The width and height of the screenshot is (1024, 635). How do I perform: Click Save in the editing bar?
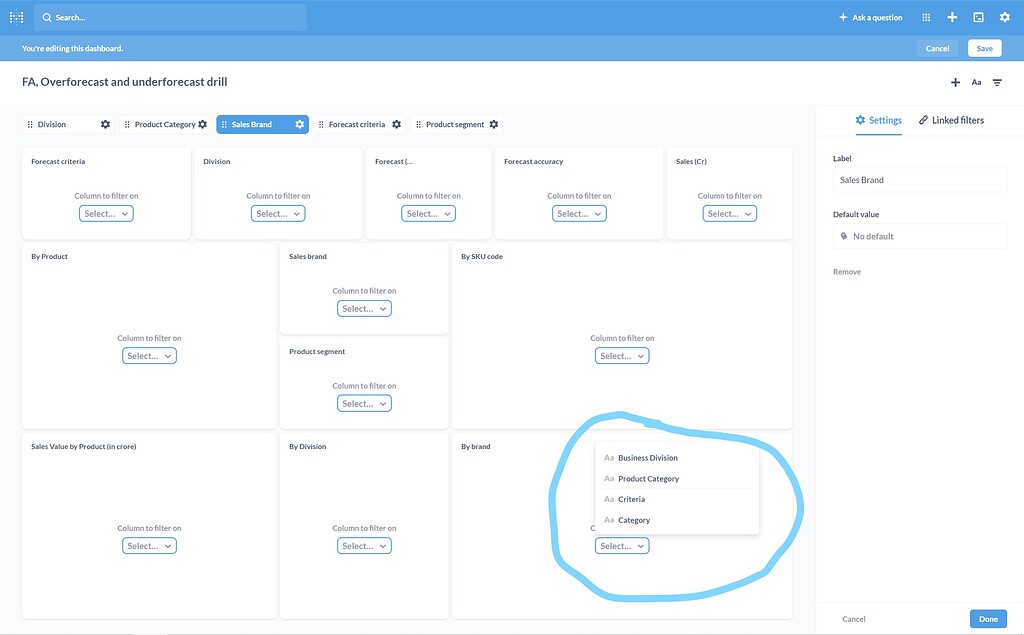985,48
